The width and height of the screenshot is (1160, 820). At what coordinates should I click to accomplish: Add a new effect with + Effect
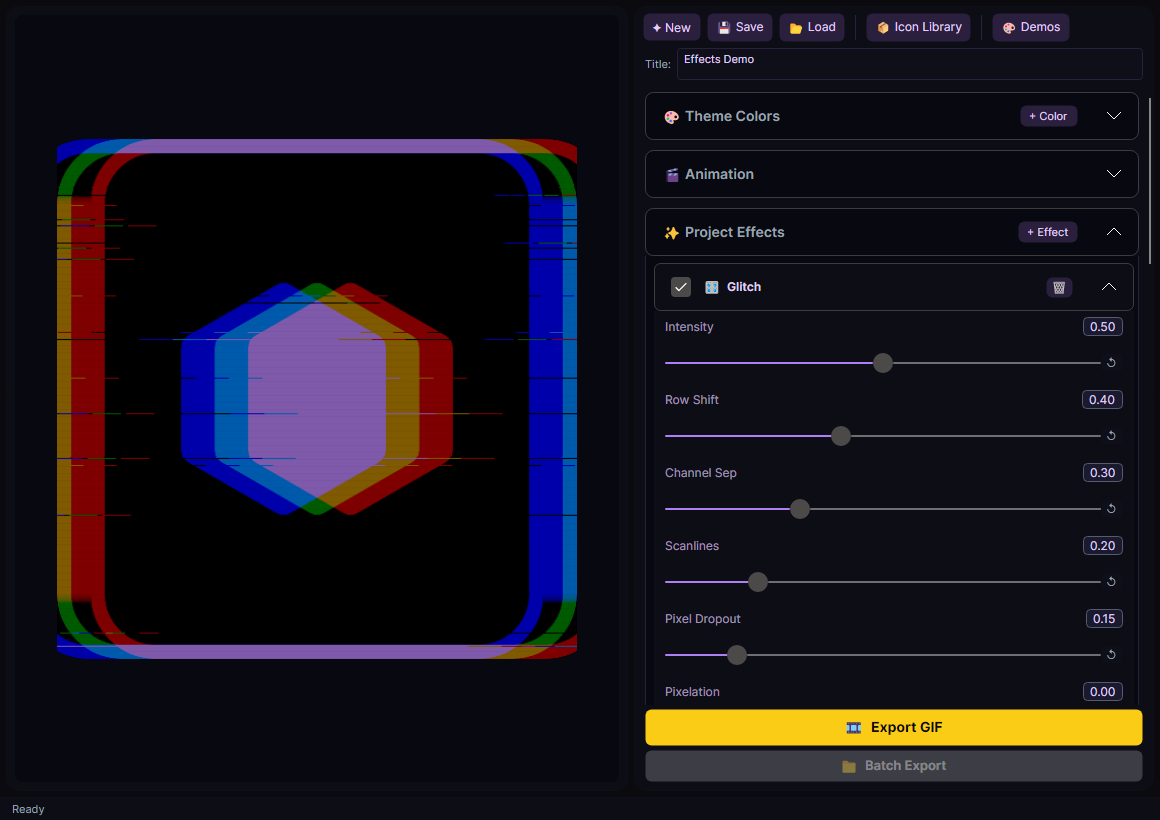coord(1047,232)
